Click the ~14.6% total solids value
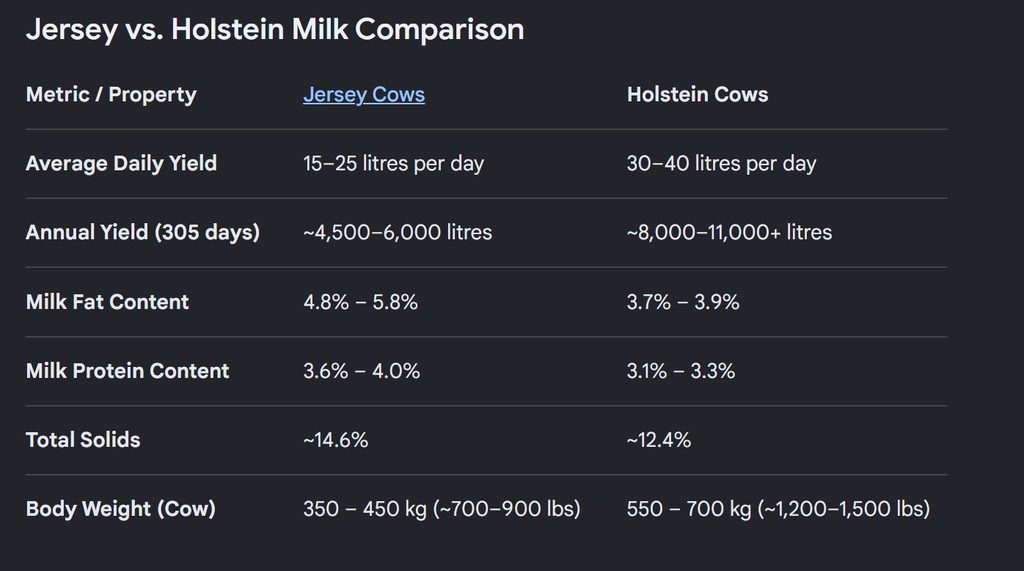This screenshot has height=571, width=1024. pyautogui.click(x=336, y=440)
